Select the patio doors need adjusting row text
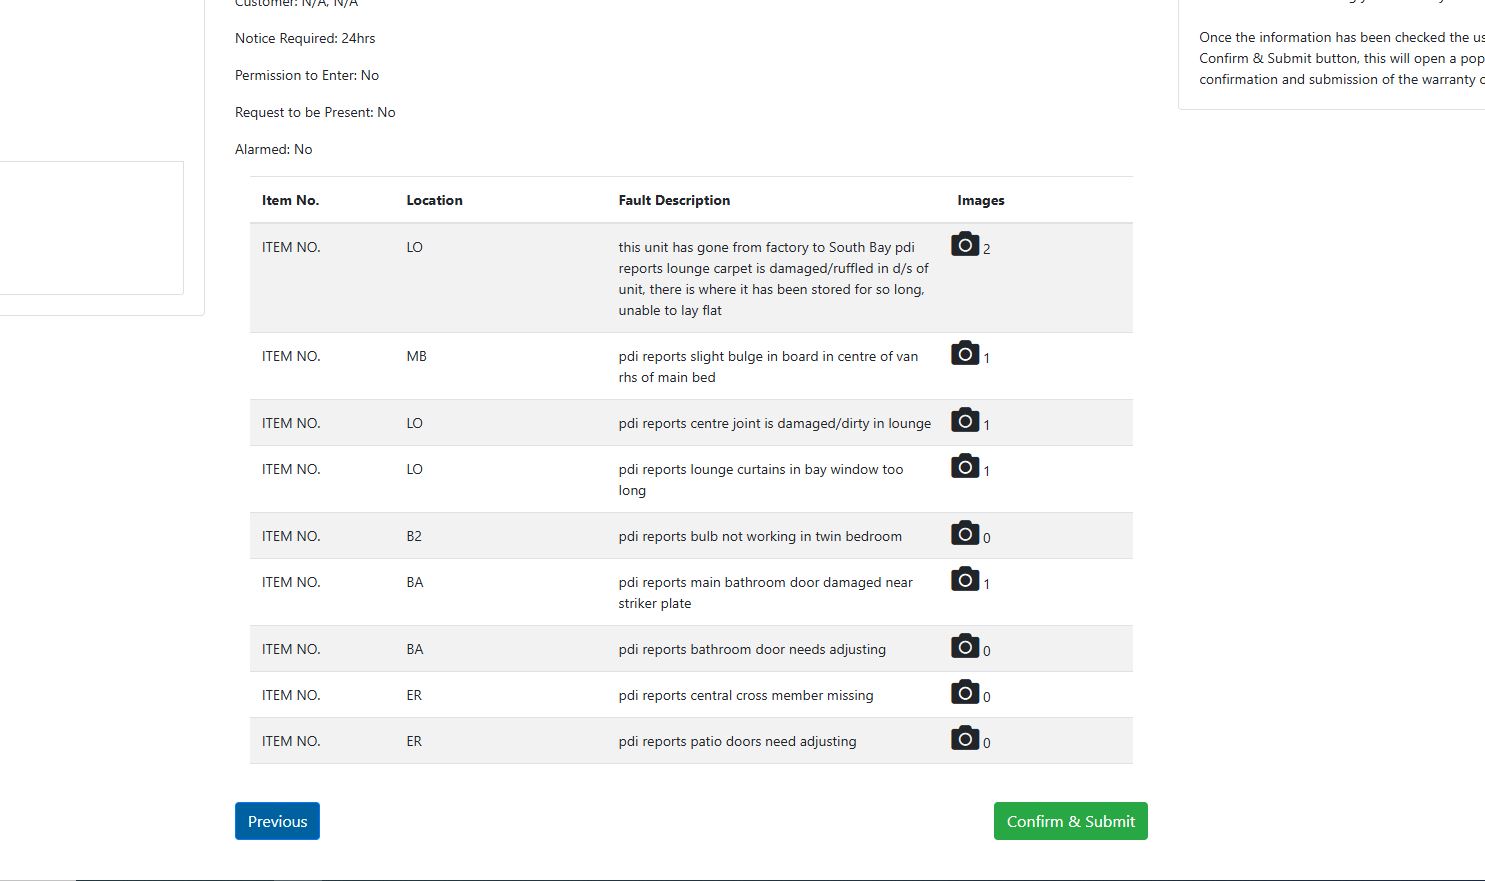1485x881 pixels. pos(737,741)
